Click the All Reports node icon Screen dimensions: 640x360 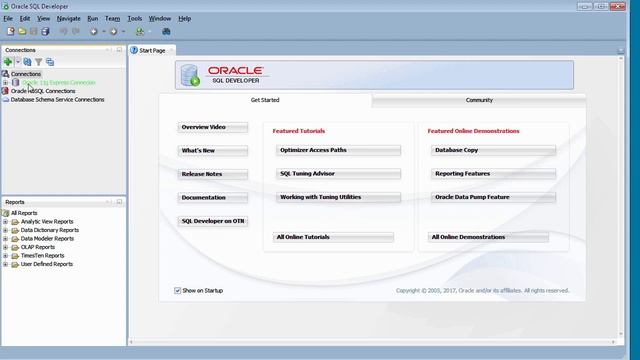pos(5,213)
